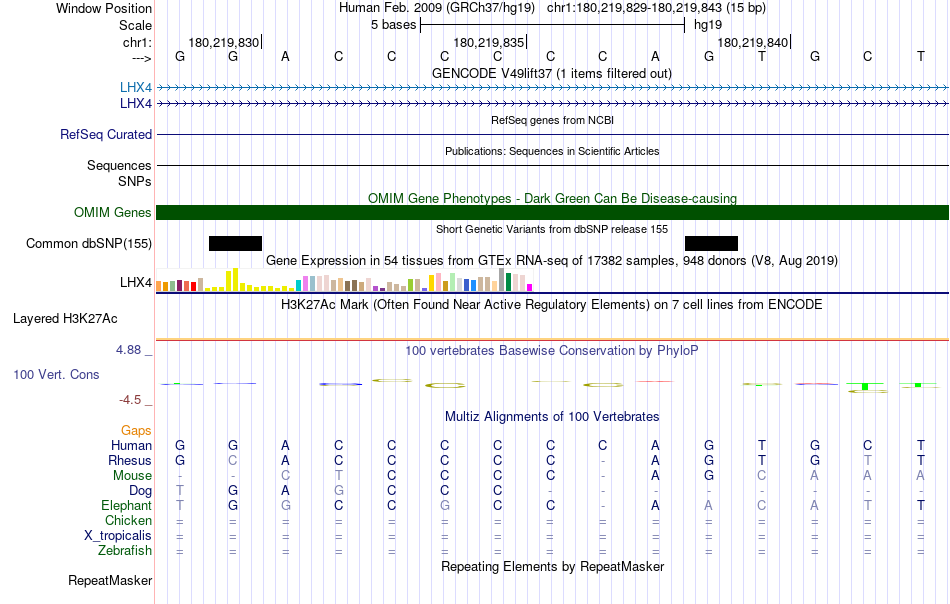Click the Sequences track label
The height and width of the screenshot is (604, 950).
point(119,165)
